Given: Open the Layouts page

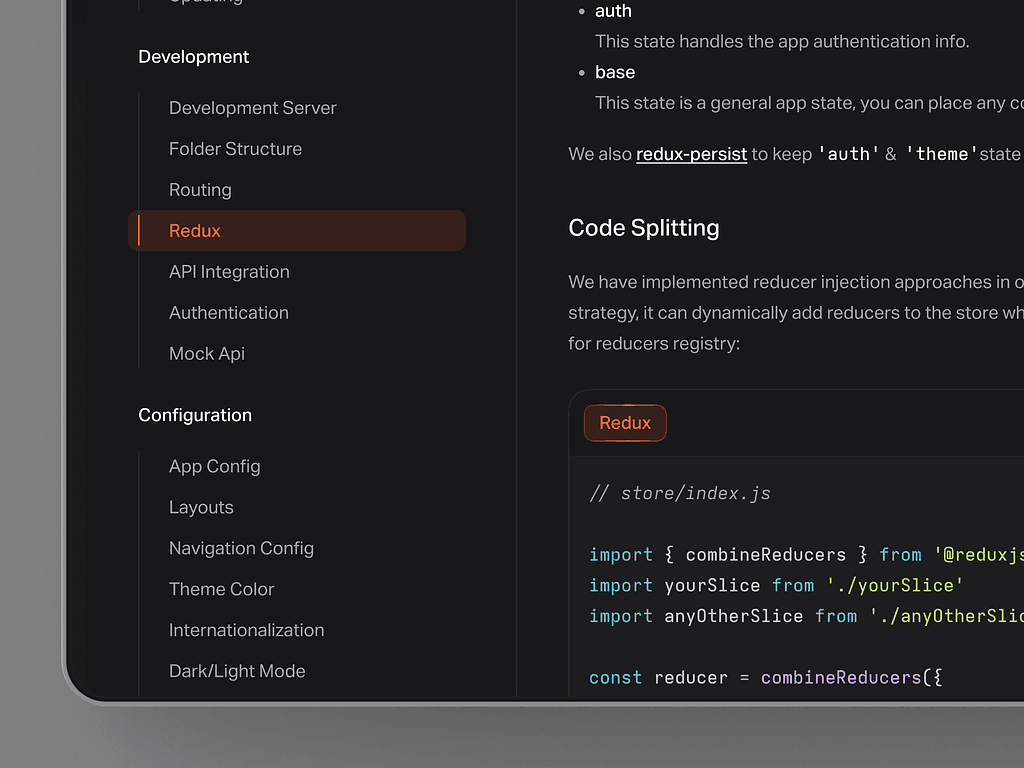Looking at the screenshot, I should pyautogui.click(x=201, y=508).
